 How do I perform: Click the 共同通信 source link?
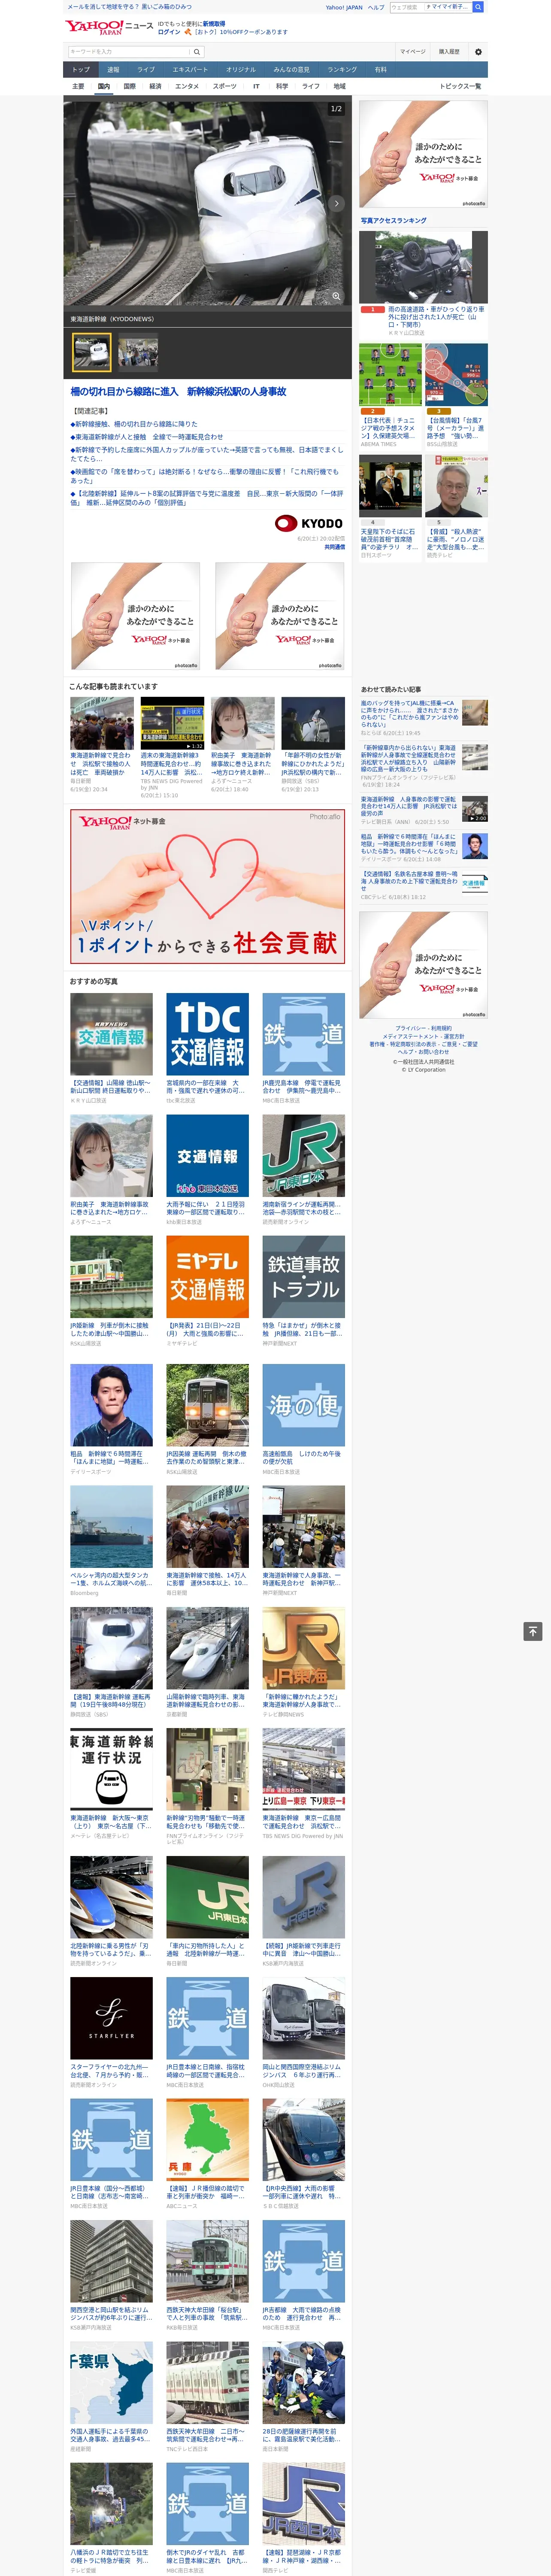(334, 547)
